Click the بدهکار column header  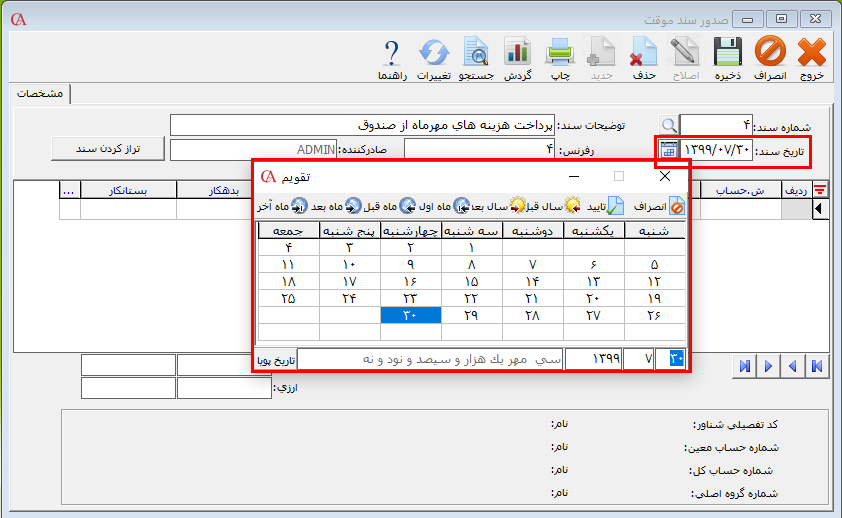(215, 190)
